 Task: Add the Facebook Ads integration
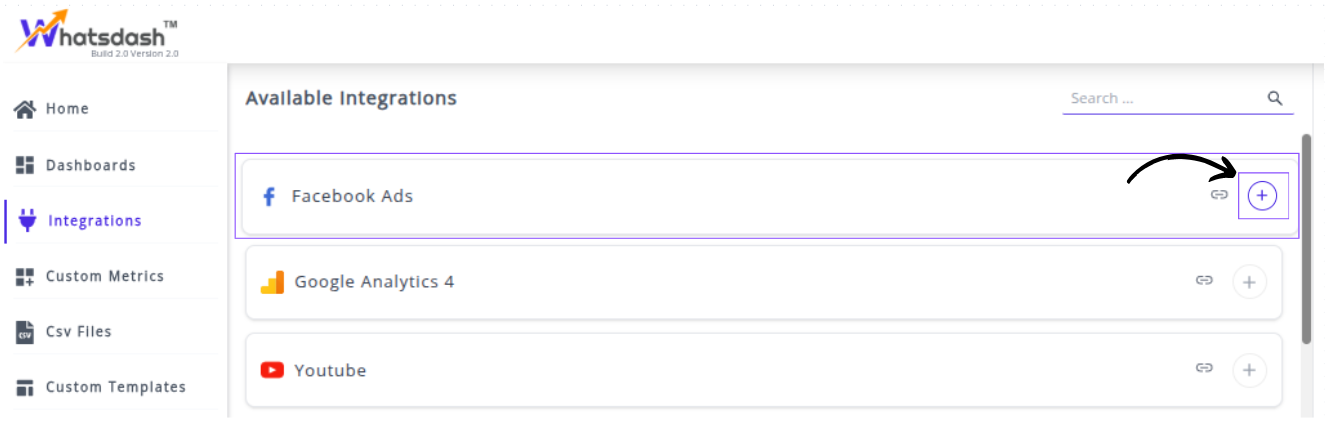point(1263,196)
